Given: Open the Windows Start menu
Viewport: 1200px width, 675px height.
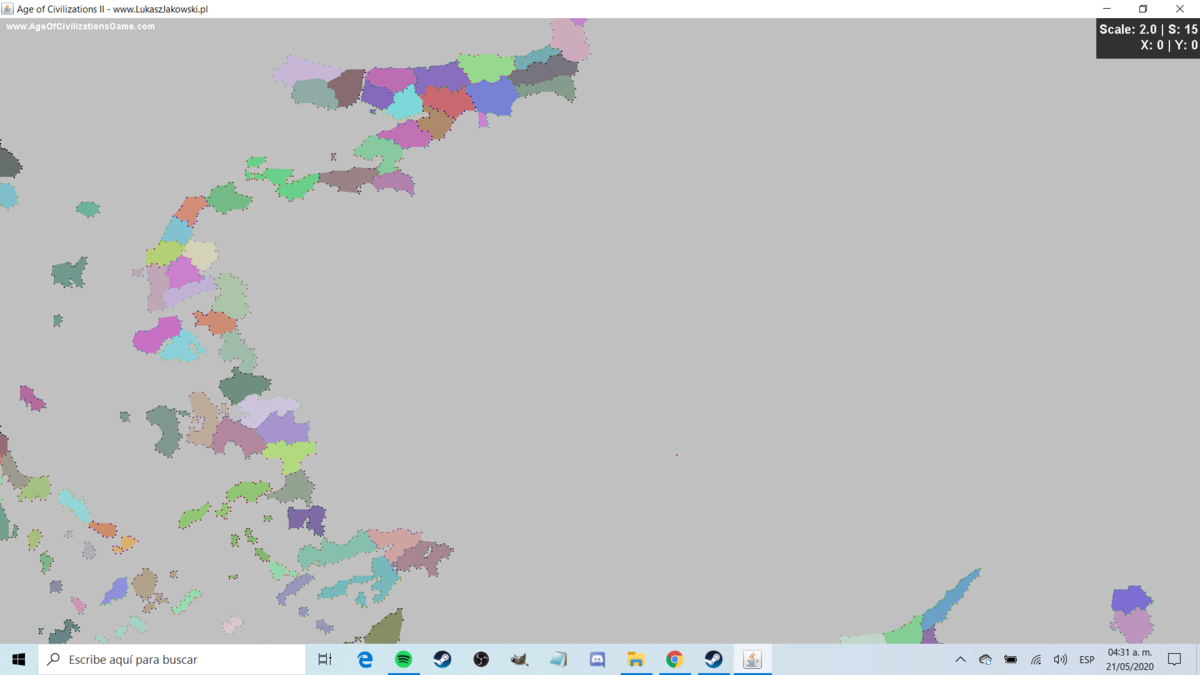Looking at the screenshot, I should (x=18, y=659).
